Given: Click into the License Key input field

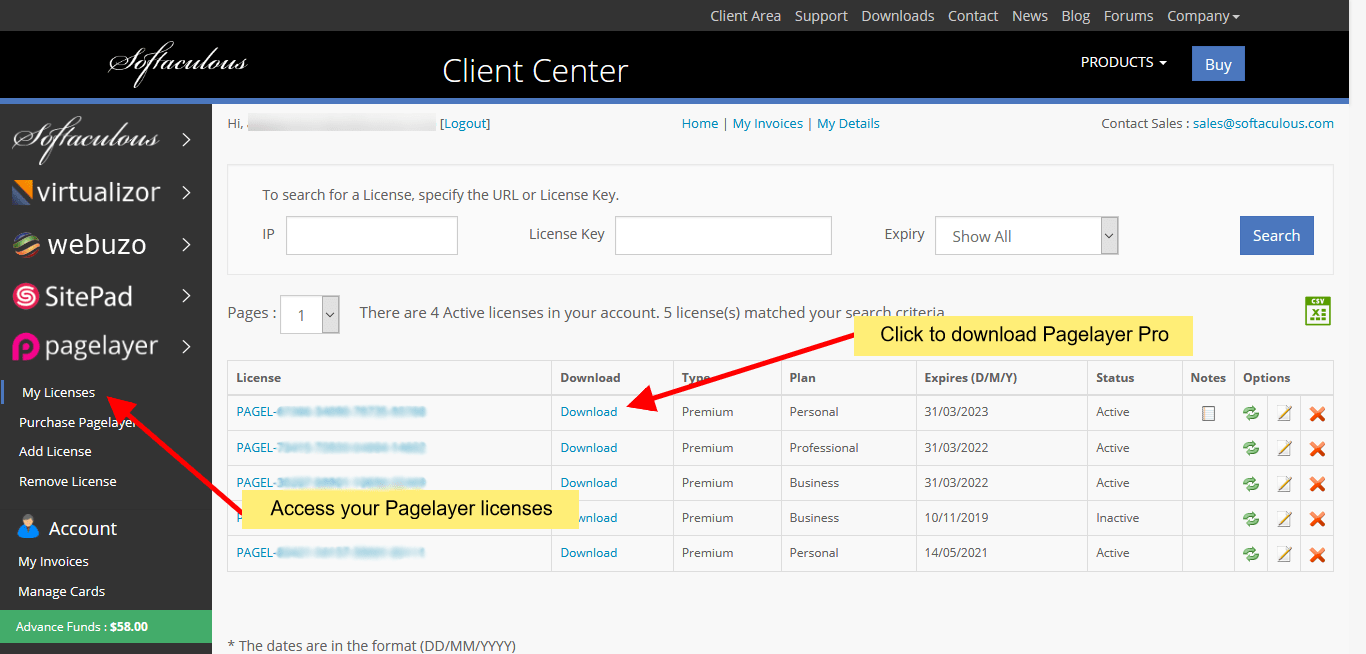Looking at the screenshot, I should coord(722,236).
